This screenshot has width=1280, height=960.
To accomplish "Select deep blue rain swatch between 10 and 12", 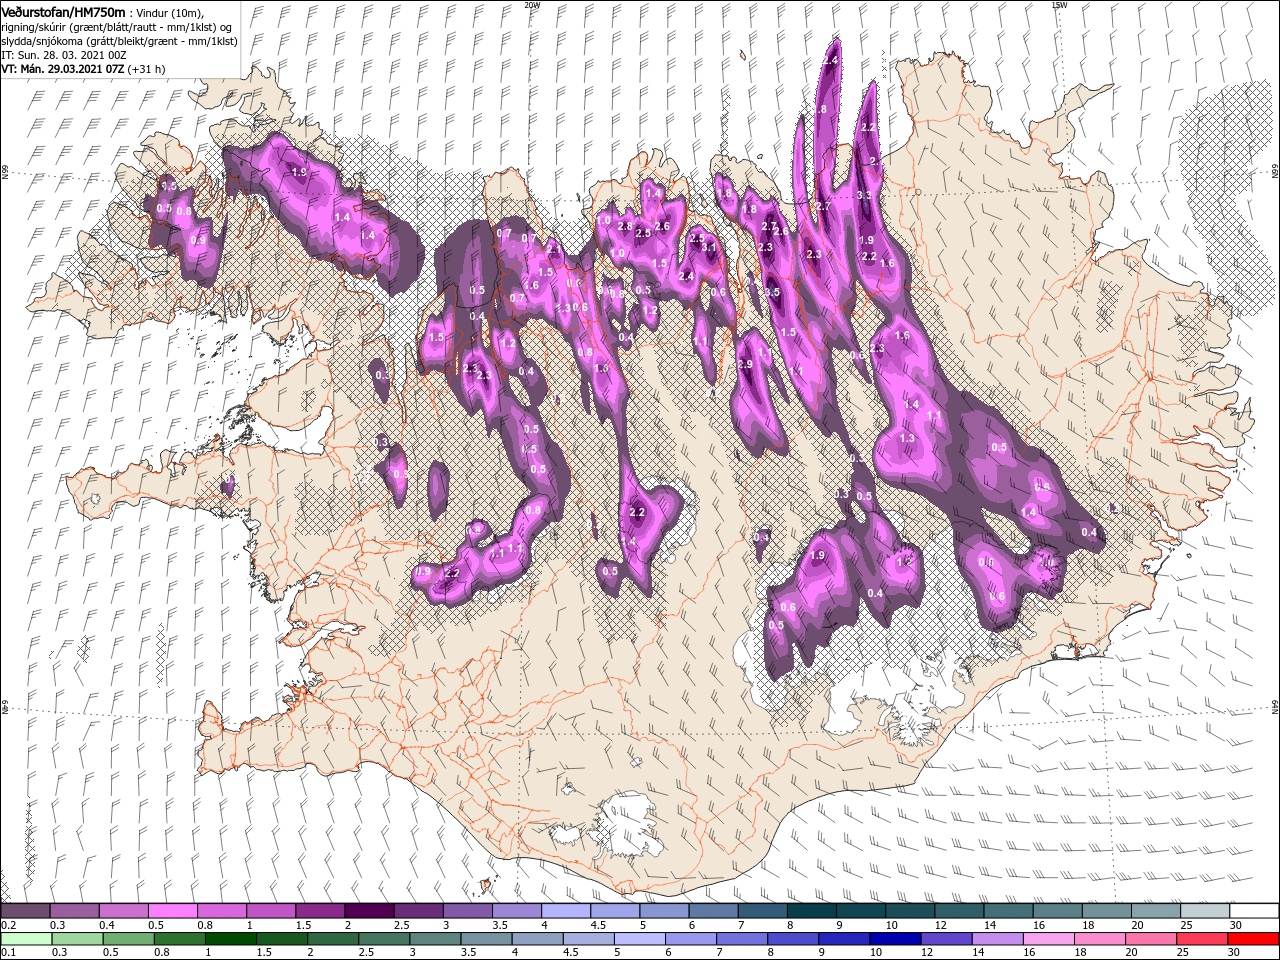I will (x=895, y=939).
